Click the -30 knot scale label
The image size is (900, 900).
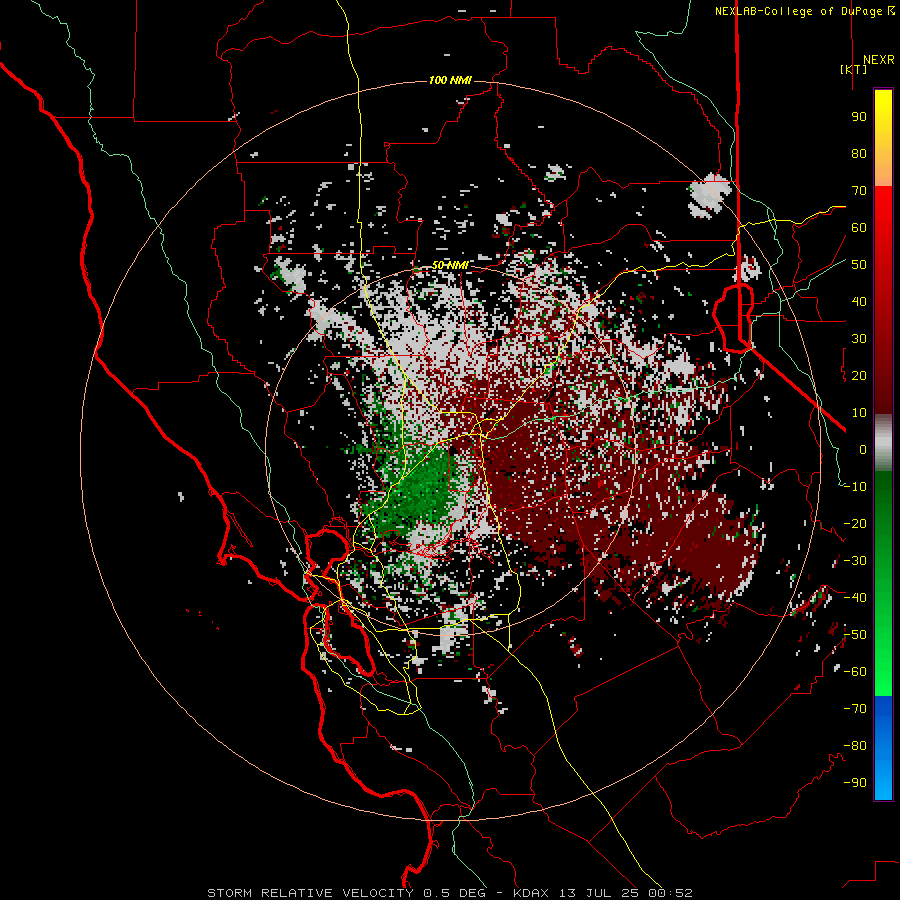855,561
